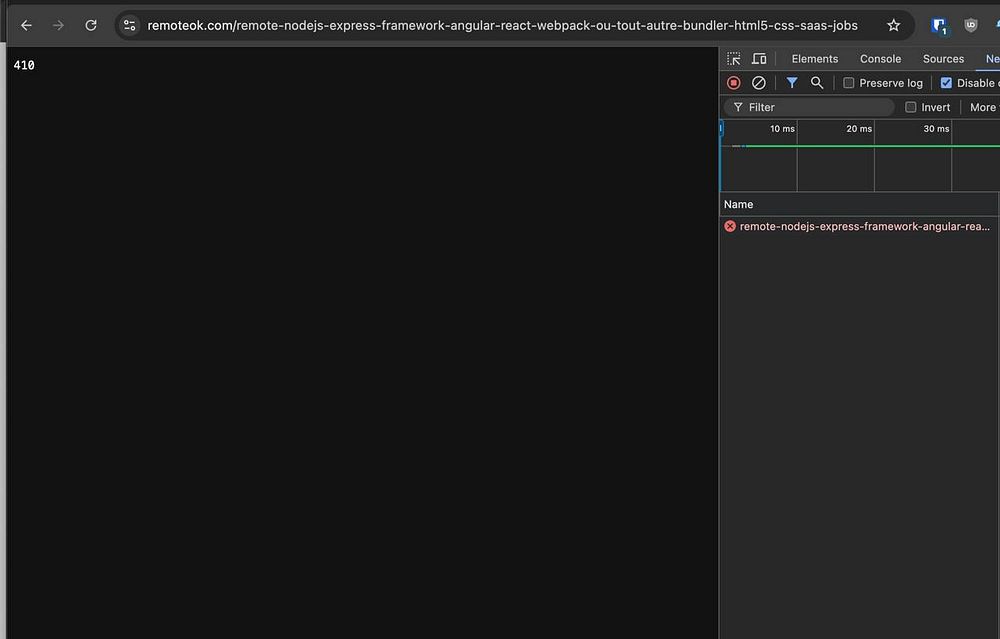Toggle the network filter funnel icon
Viewport: 1000px width, 639px height.
(791, 83)
